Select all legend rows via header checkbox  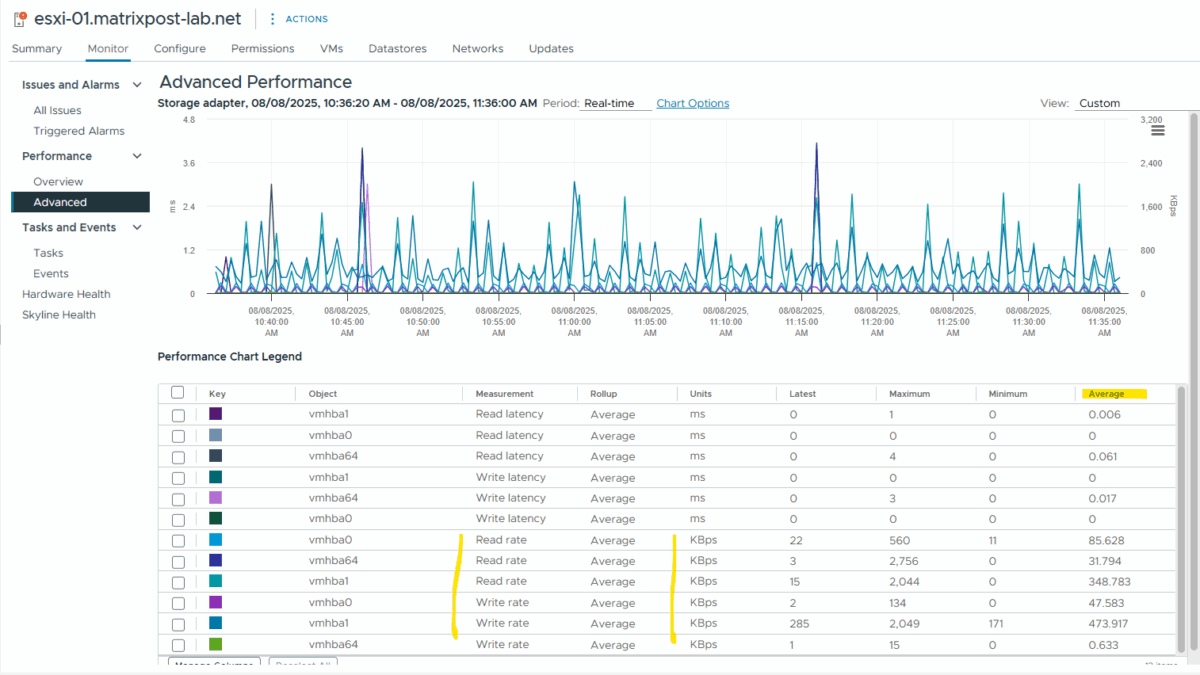click(x=178, y=393)
